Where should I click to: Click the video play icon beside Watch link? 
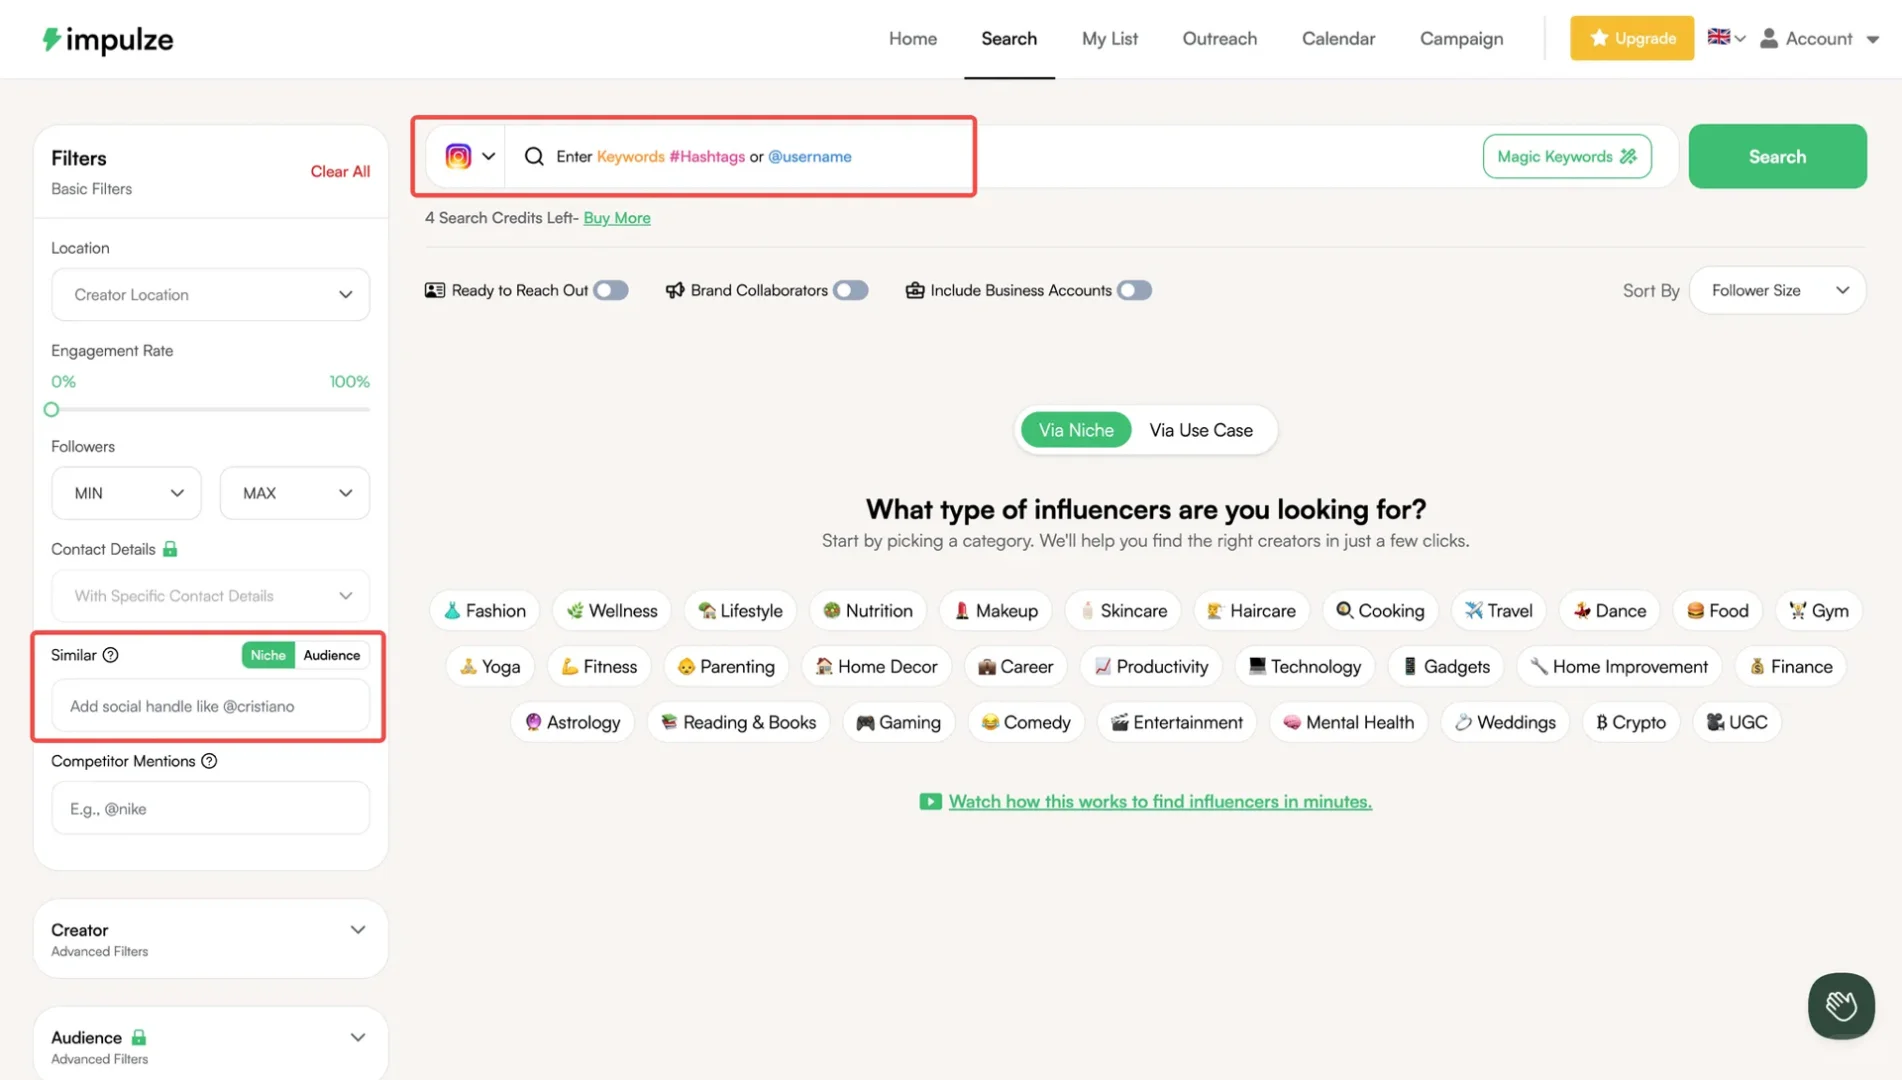click(930, 802)
